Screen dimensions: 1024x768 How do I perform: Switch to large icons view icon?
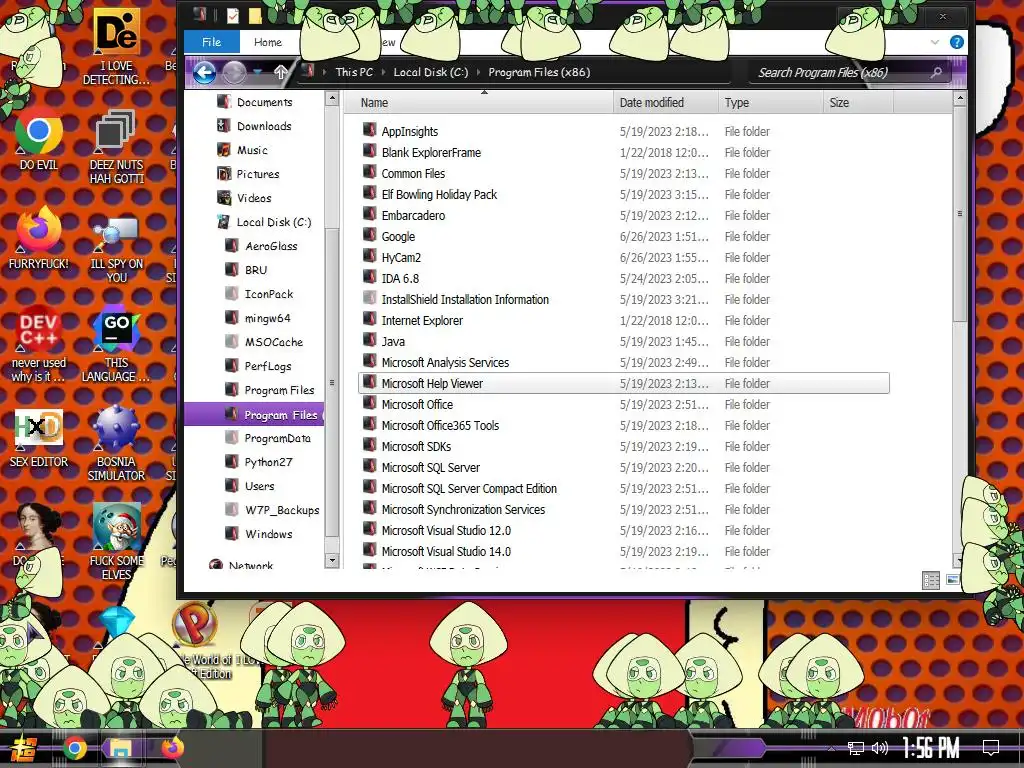953,580
